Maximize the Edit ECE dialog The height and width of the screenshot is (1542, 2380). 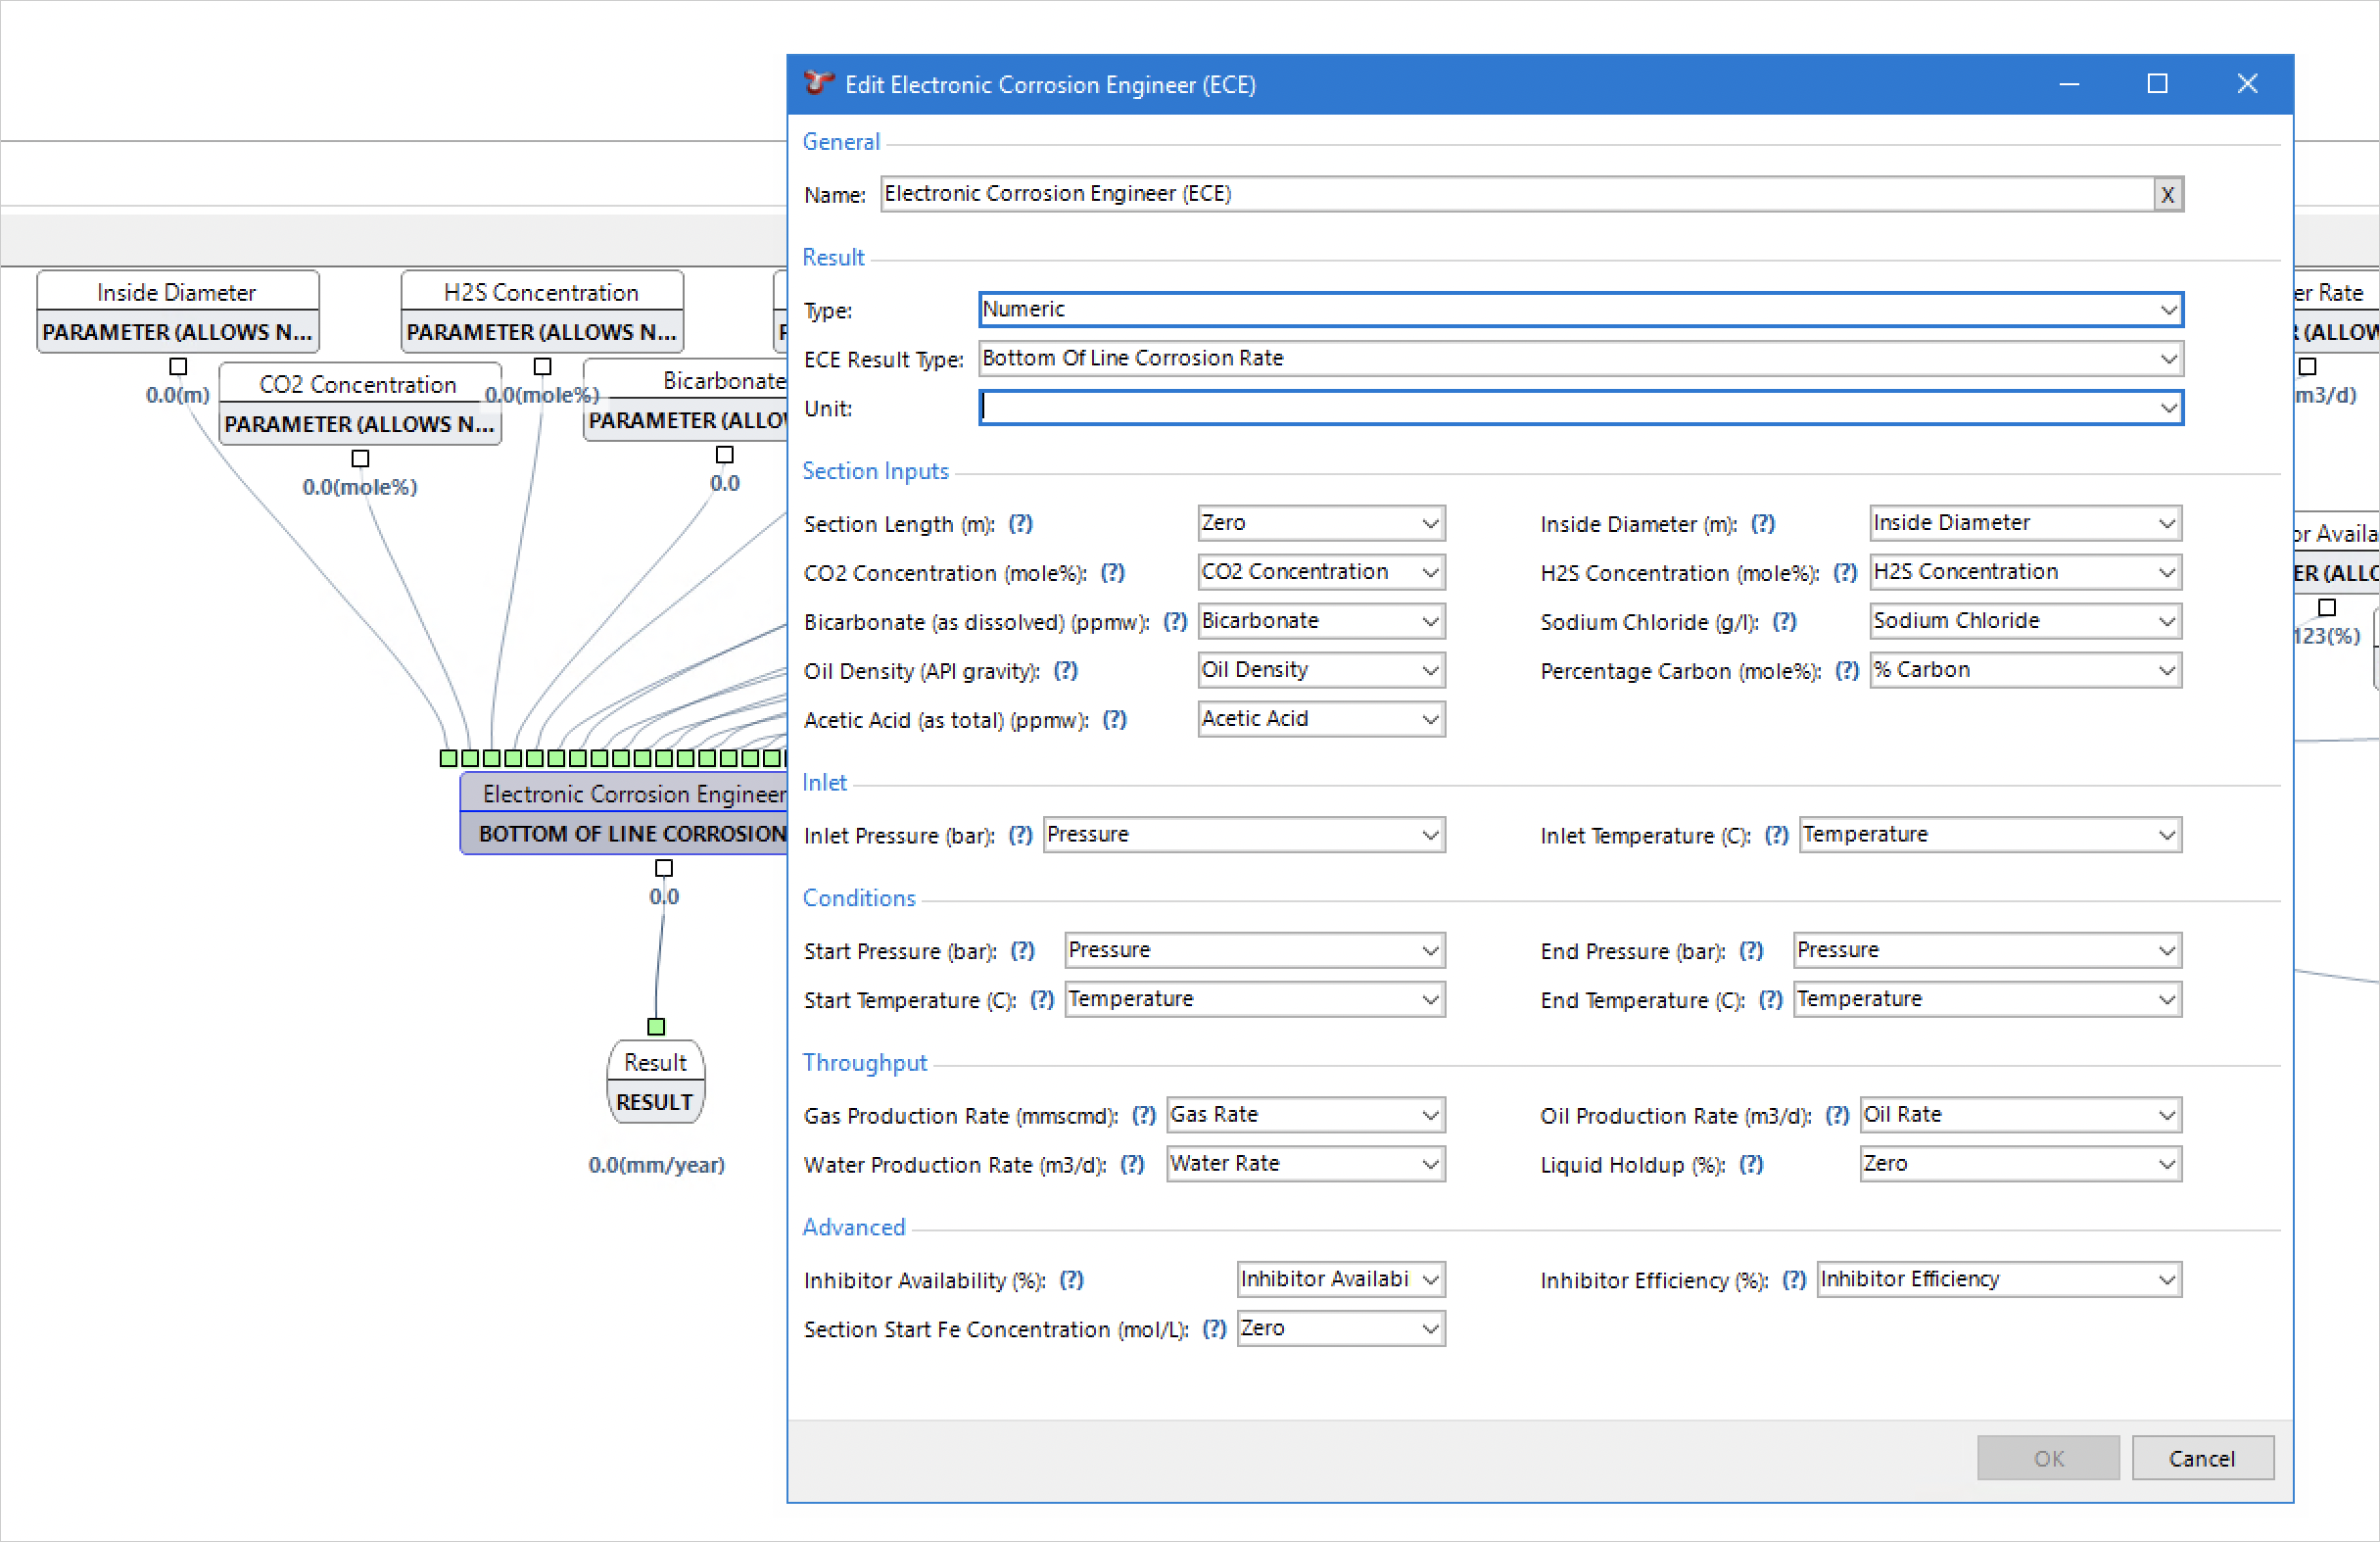click(2157, 84)
